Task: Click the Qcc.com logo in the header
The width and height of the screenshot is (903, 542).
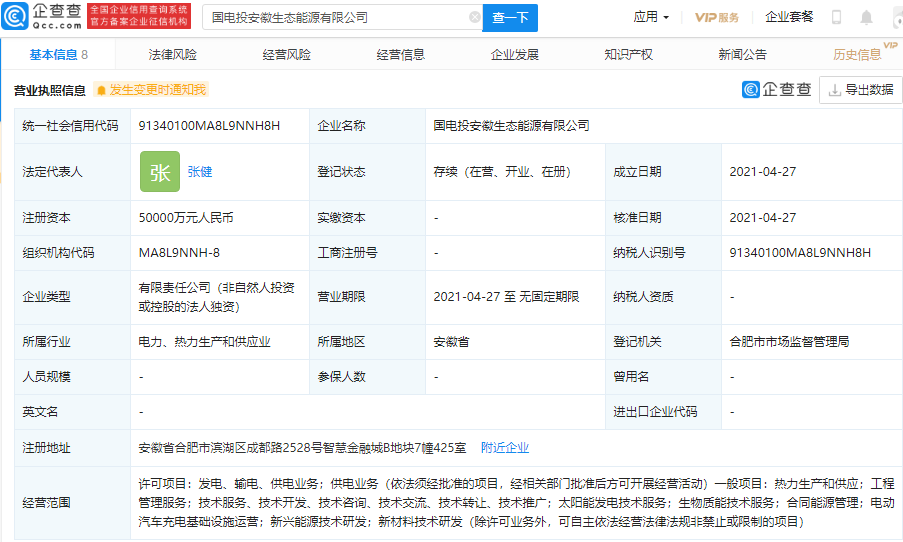Action: (x=43, y=17)
